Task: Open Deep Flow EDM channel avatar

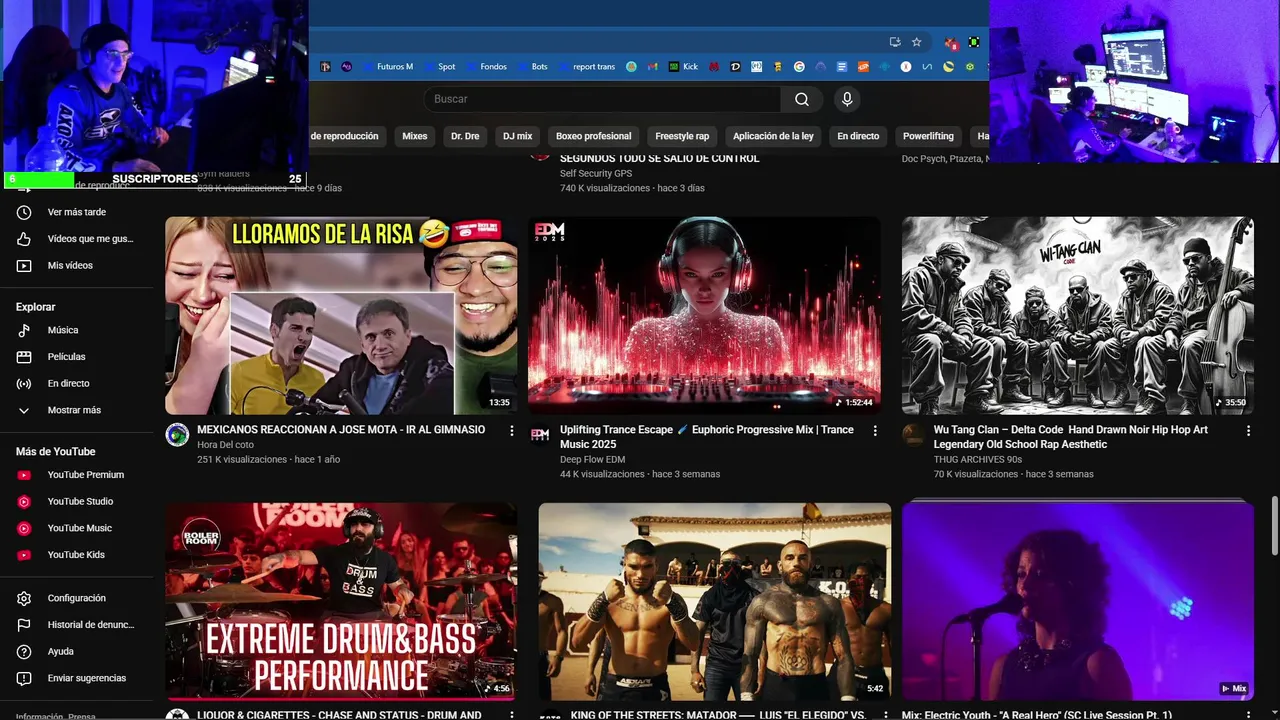Action: click(x=540, y=434)
